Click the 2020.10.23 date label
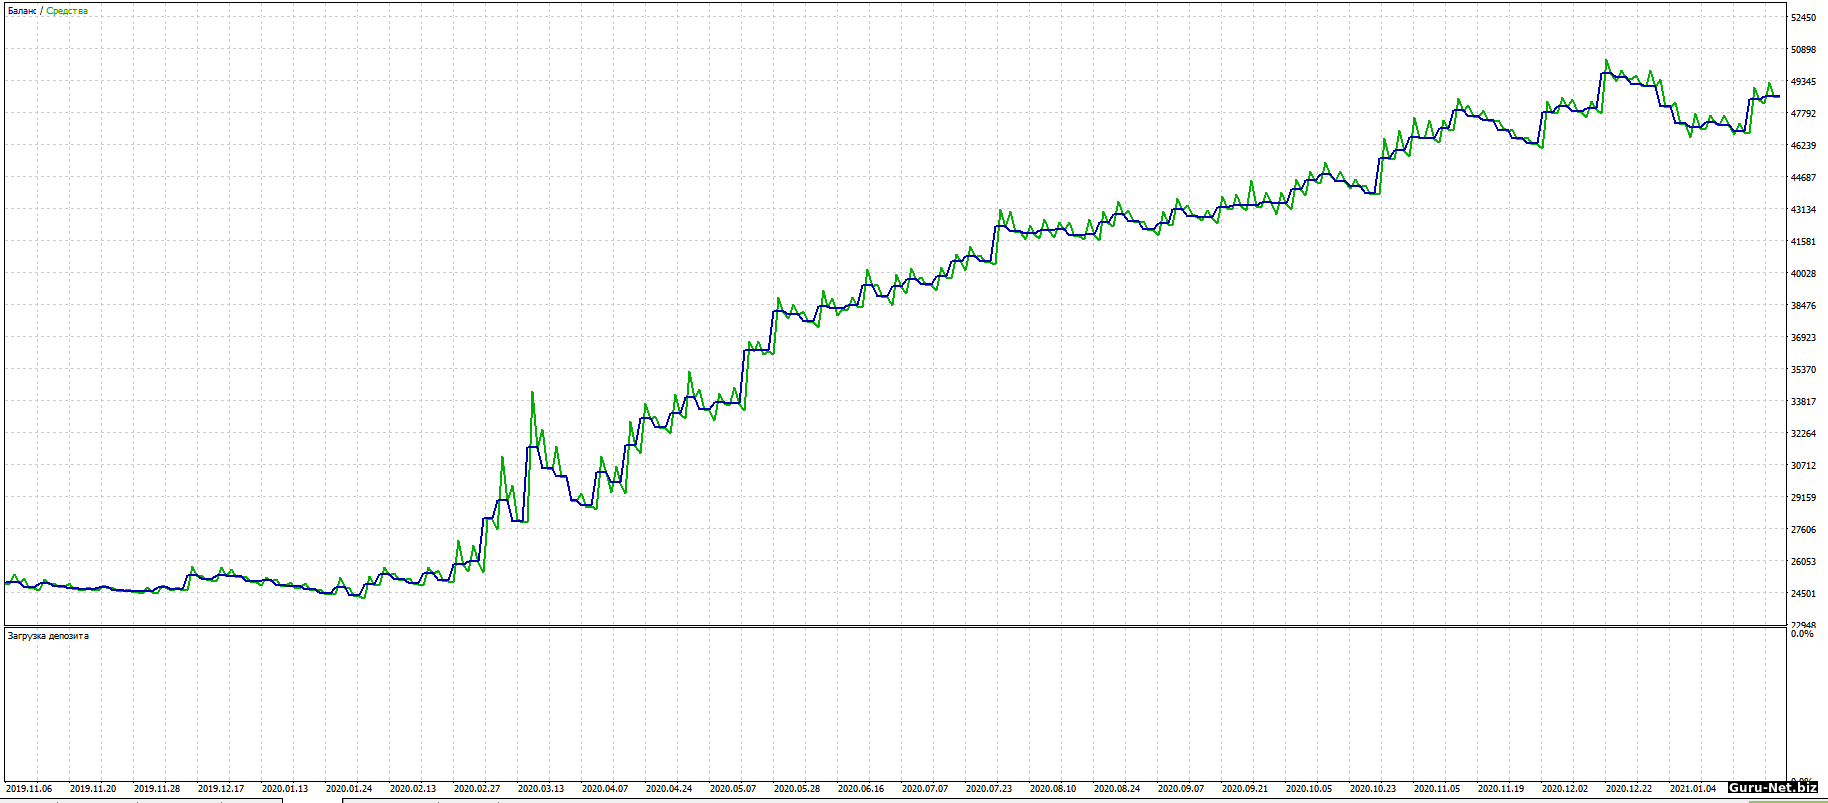1828x803 pixels. point(1373,789)
